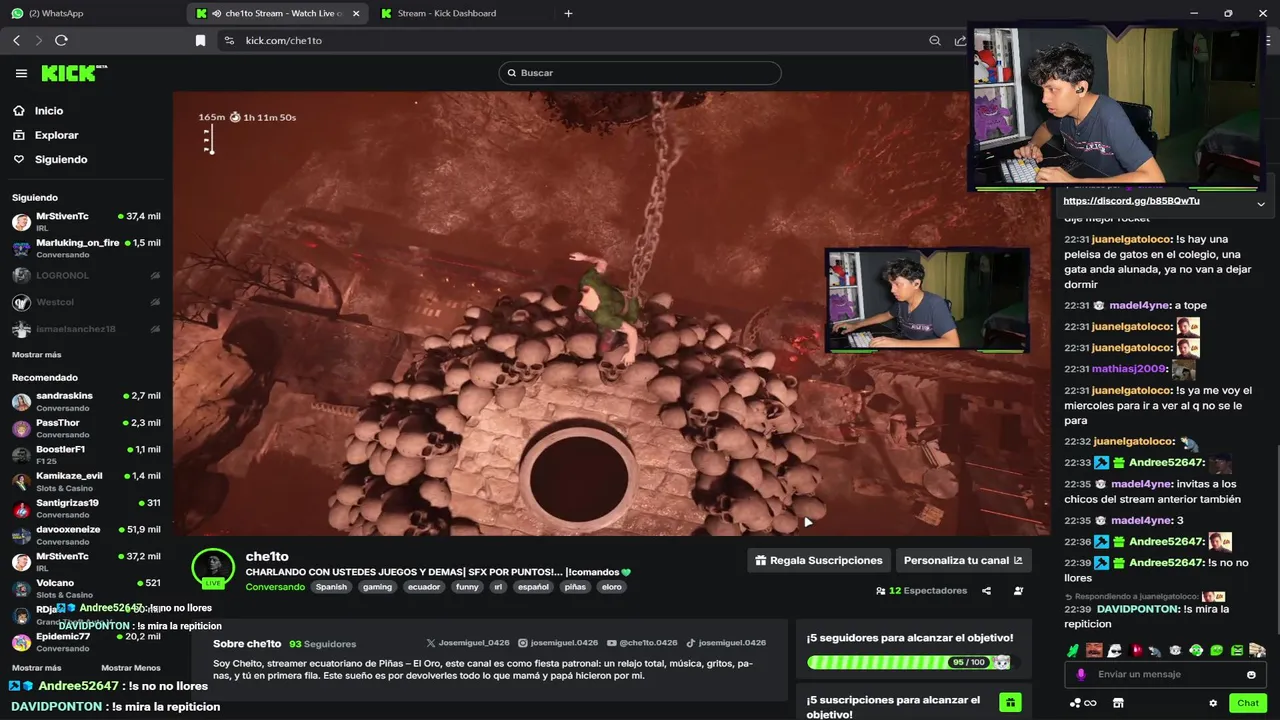The height and width of the screenshot is (720, 1280).
Task: Focus the Buscar search field
Action: tap(640, 73)
